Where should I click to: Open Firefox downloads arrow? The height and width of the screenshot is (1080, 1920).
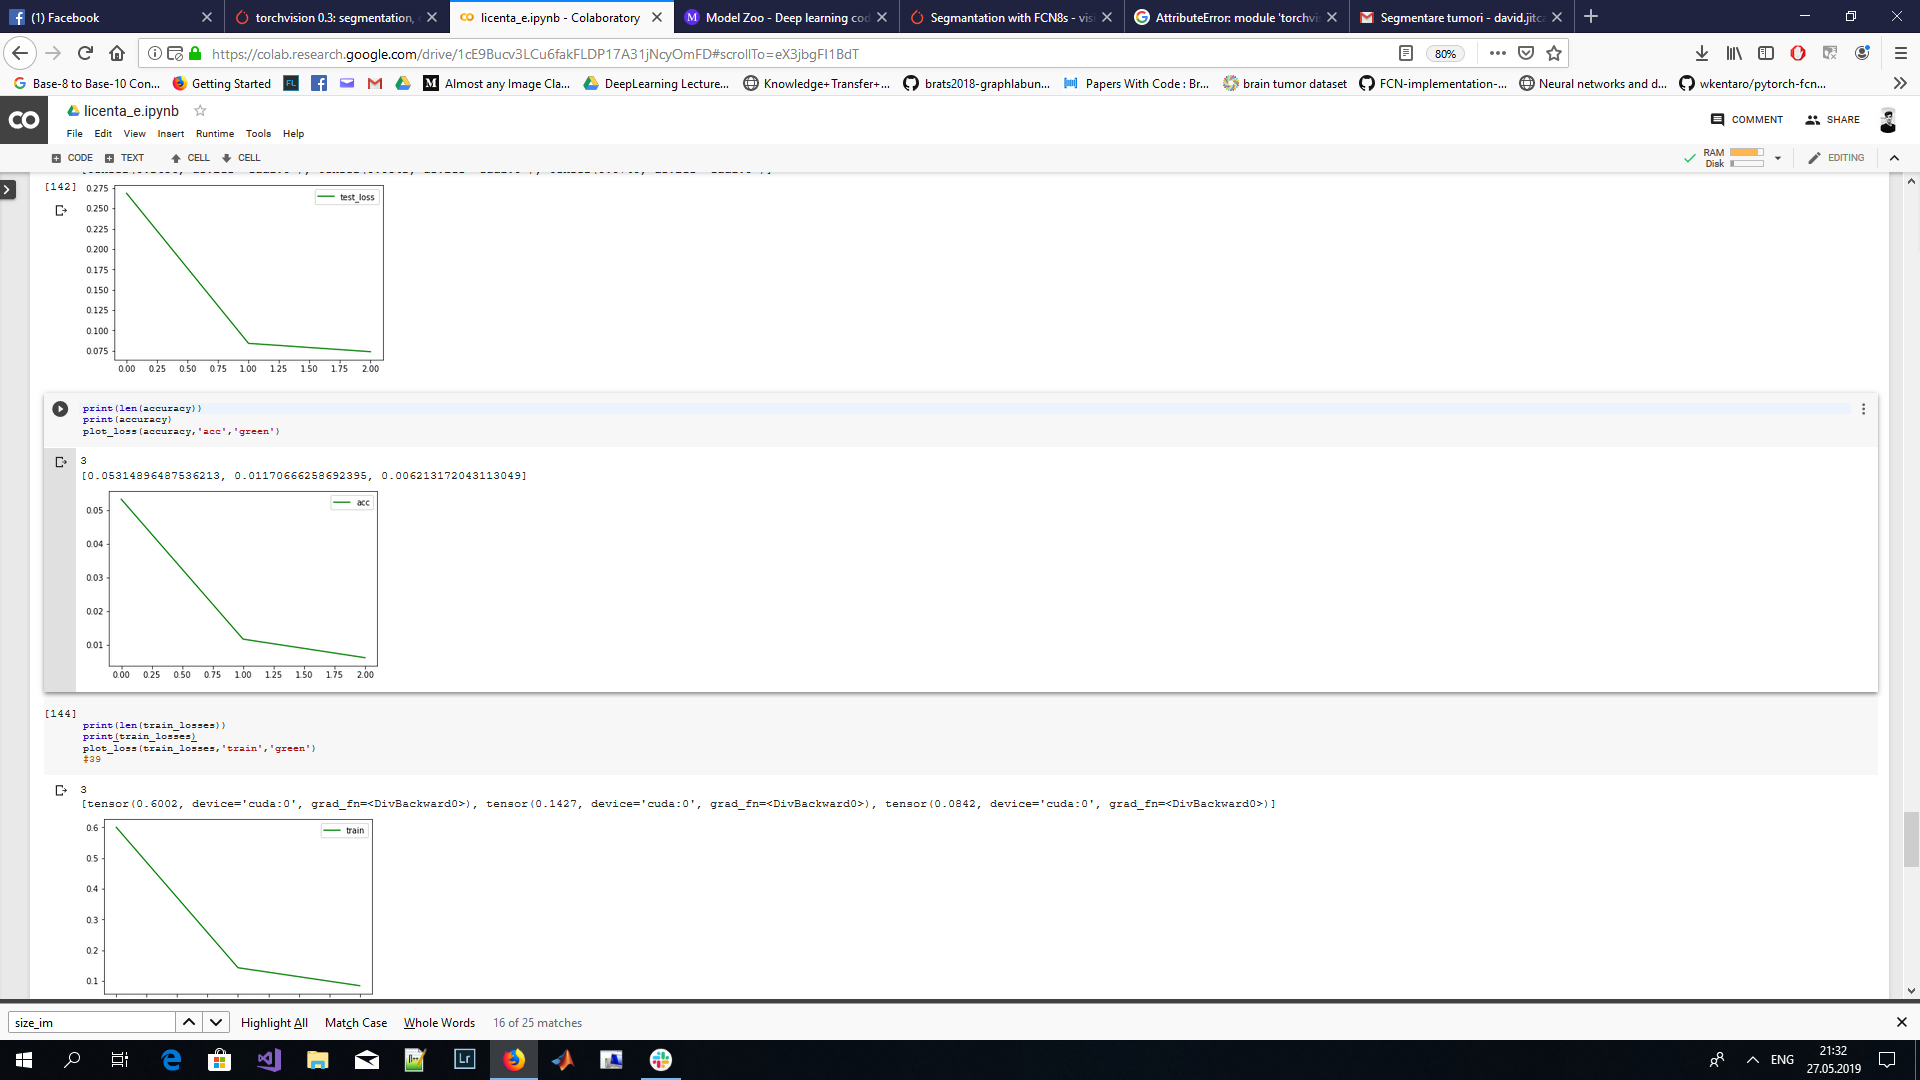pos(1701,53)
